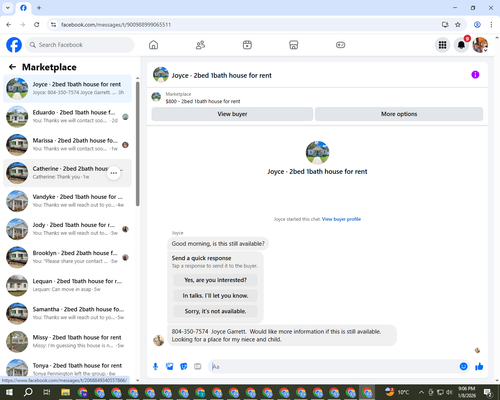Click the browser address bar URL

tap(116, 25)
